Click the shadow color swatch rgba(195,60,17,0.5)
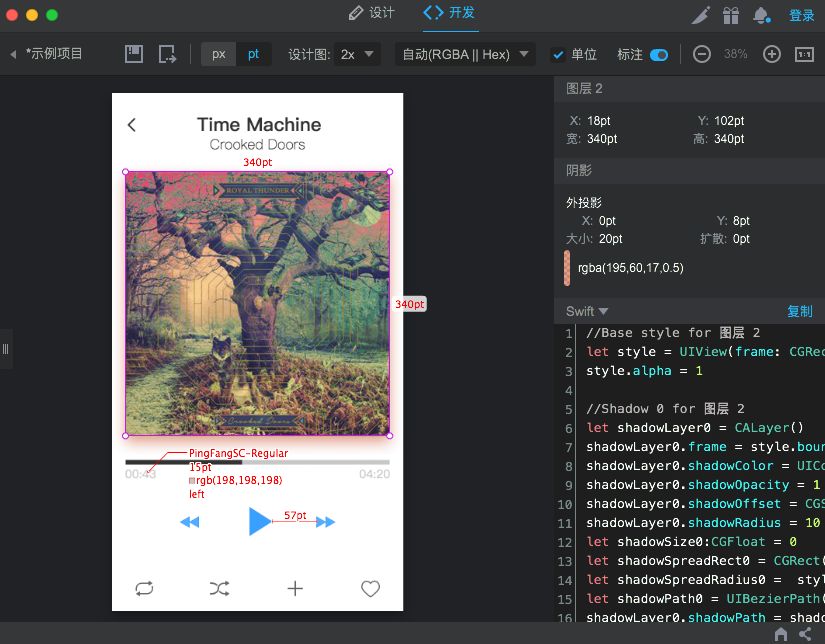Screen dimensions: 825x644 (x=567, y=268)
